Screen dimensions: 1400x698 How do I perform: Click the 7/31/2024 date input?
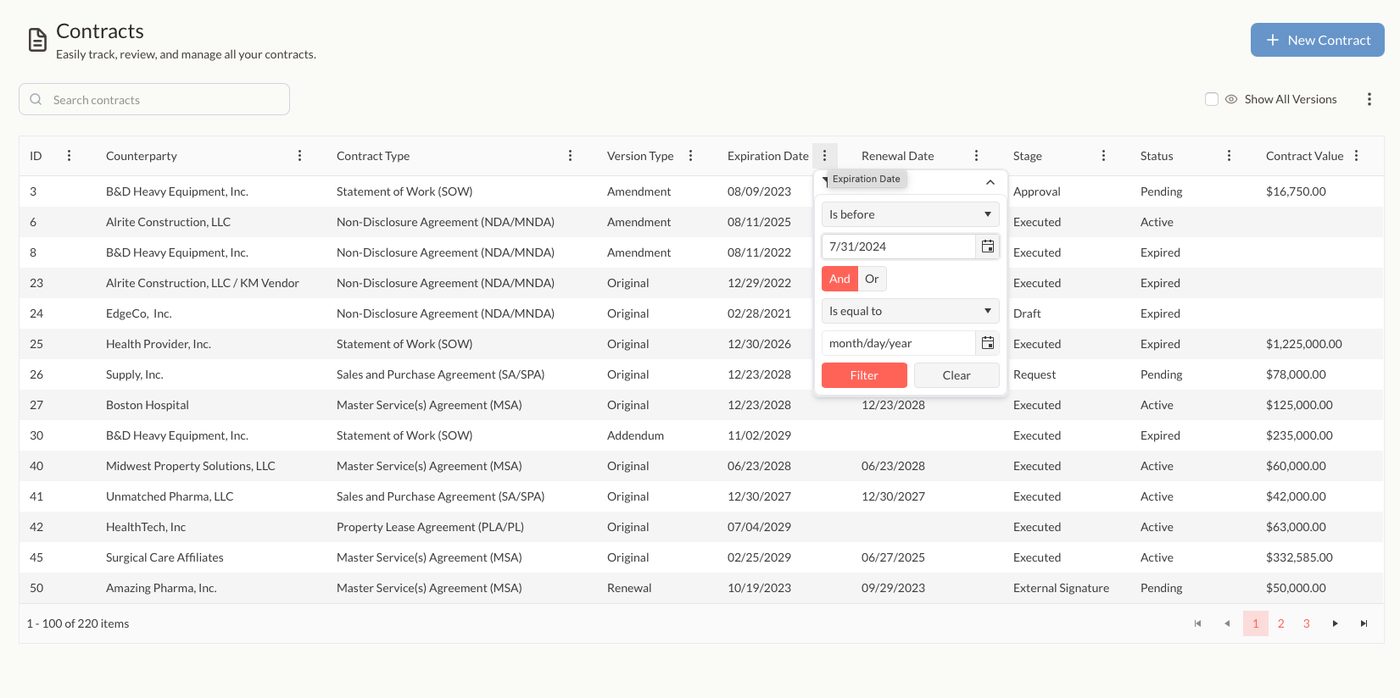[898, 246]
